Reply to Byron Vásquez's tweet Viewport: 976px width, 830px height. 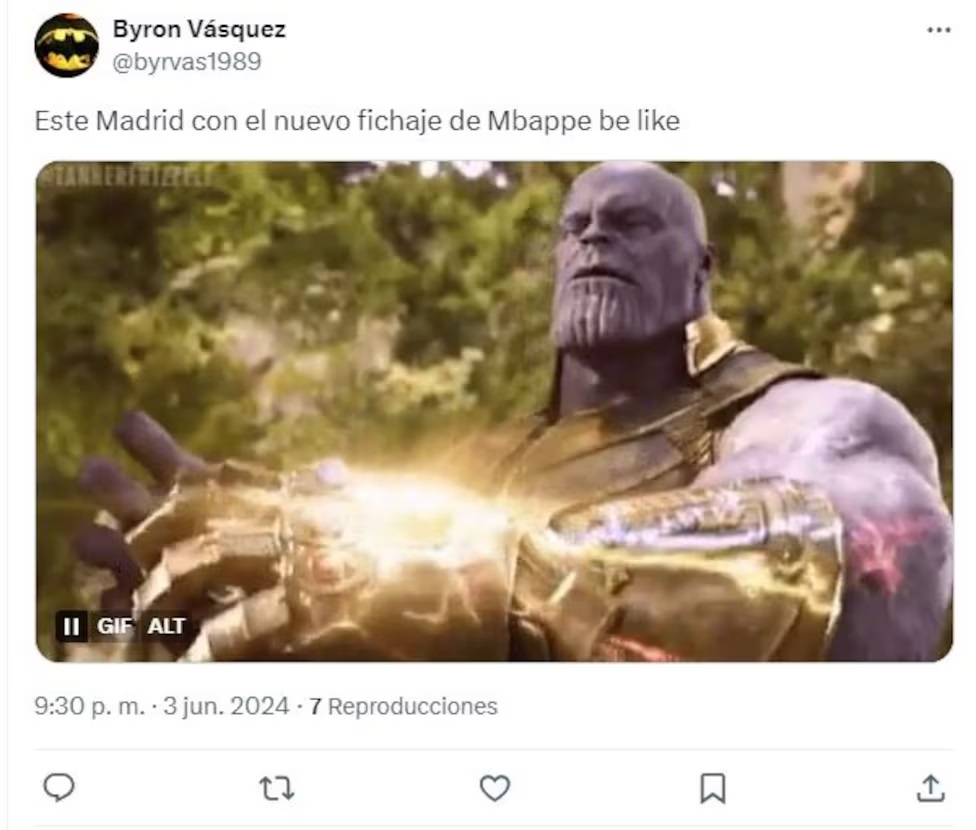[x=59, y=788]
